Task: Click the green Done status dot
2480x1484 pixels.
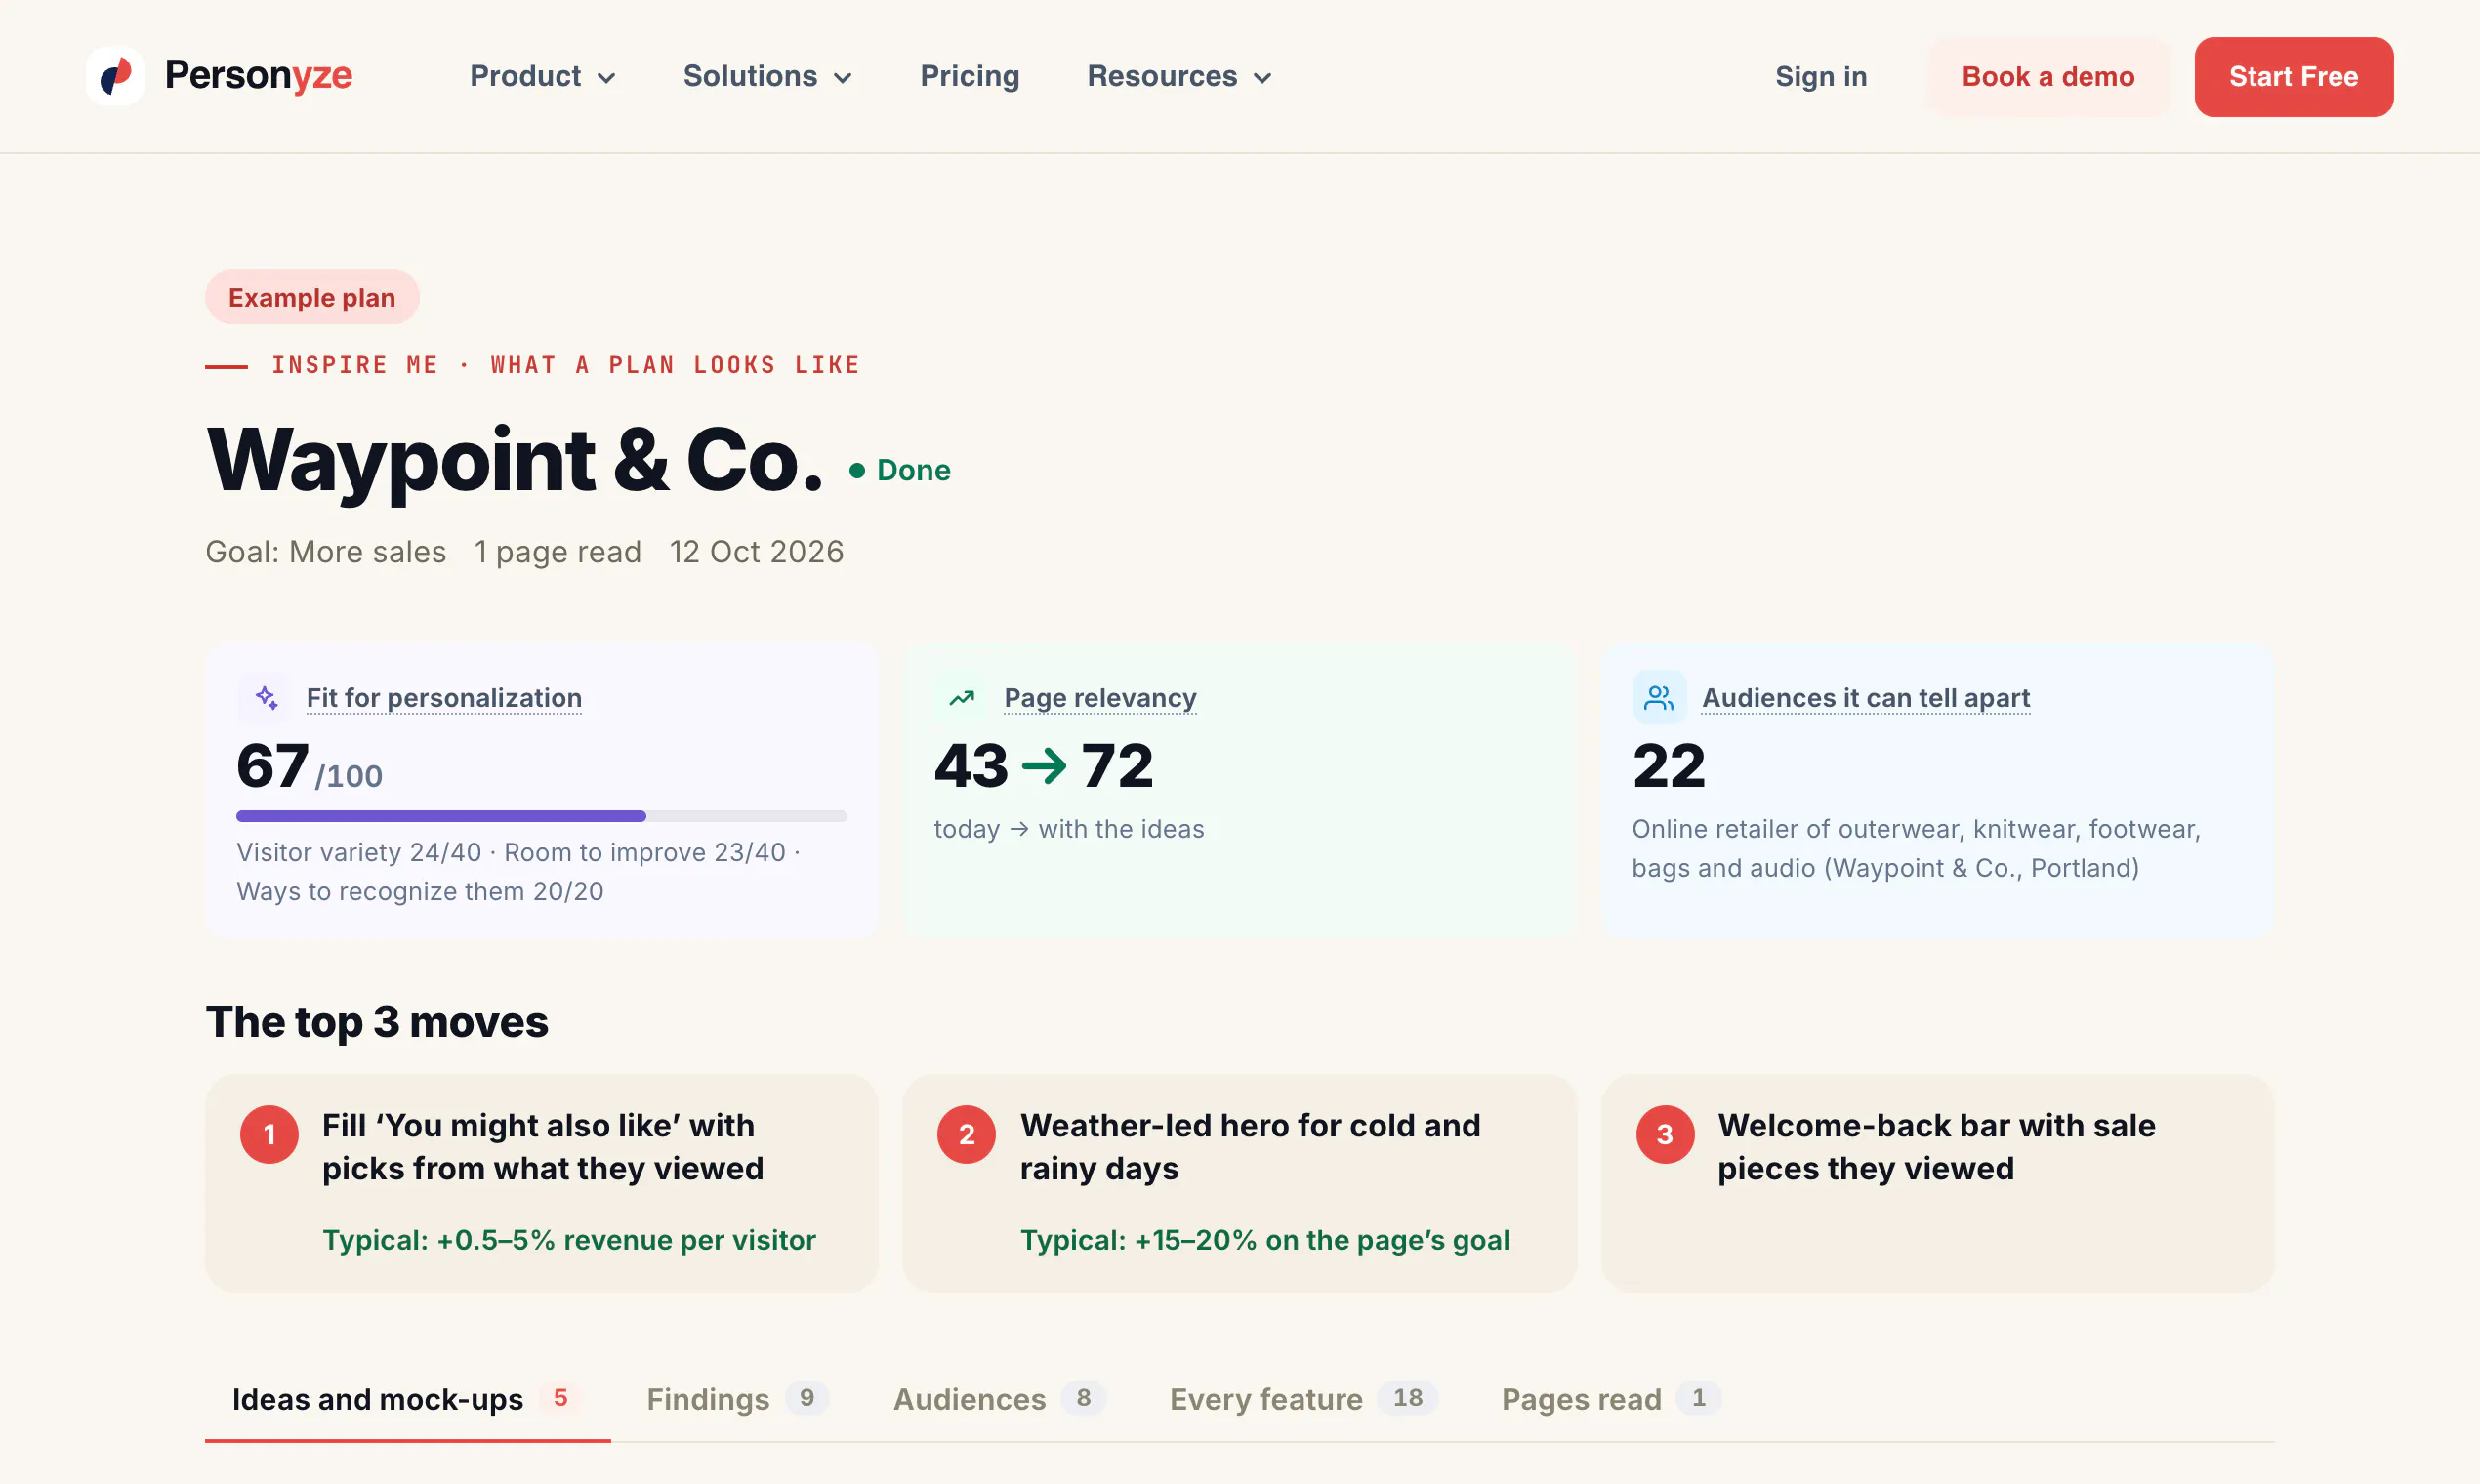Action: pos(857,470)
